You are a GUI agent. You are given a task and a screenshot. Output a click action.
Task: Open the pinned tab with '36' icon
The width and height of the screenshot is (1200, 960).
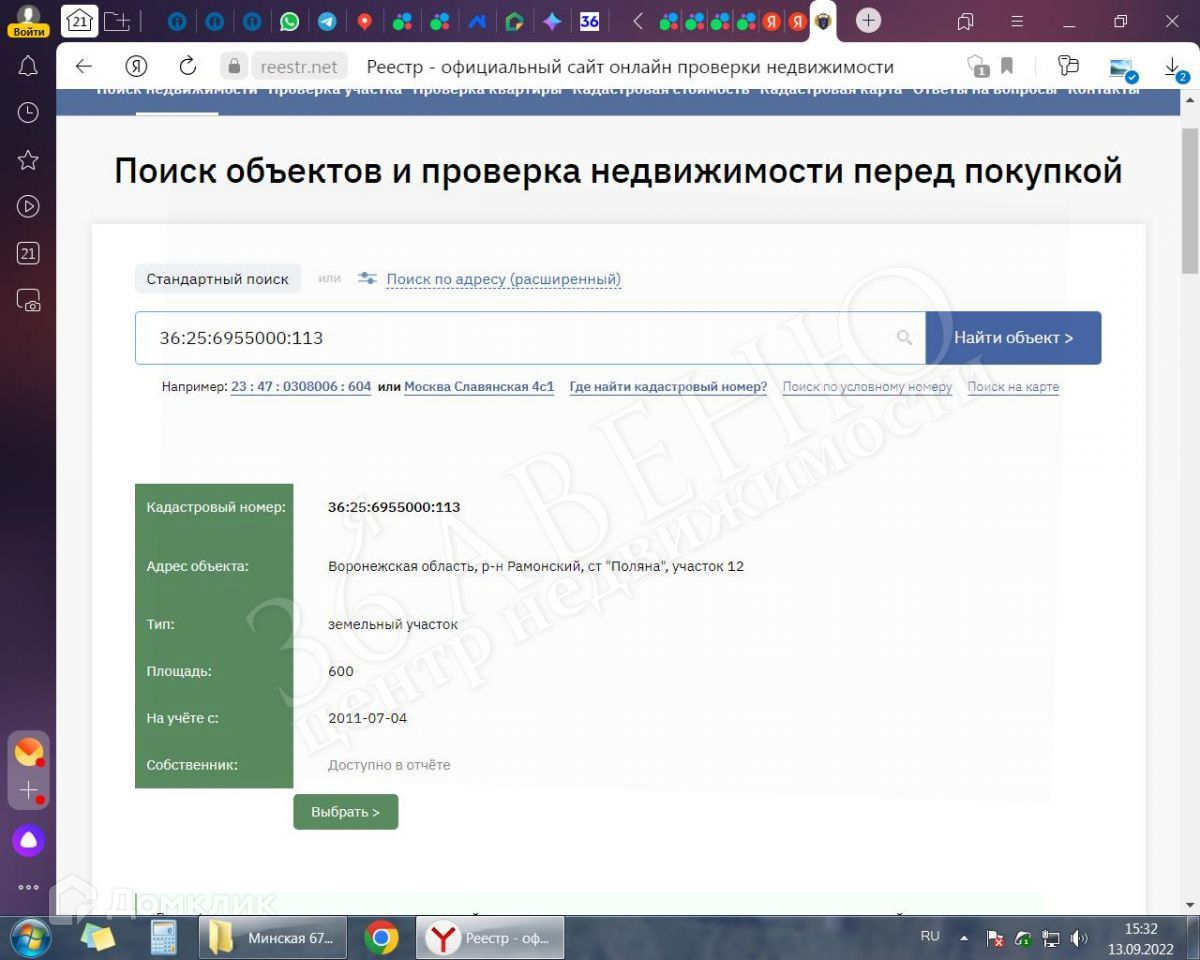click(x=590, y=21)
